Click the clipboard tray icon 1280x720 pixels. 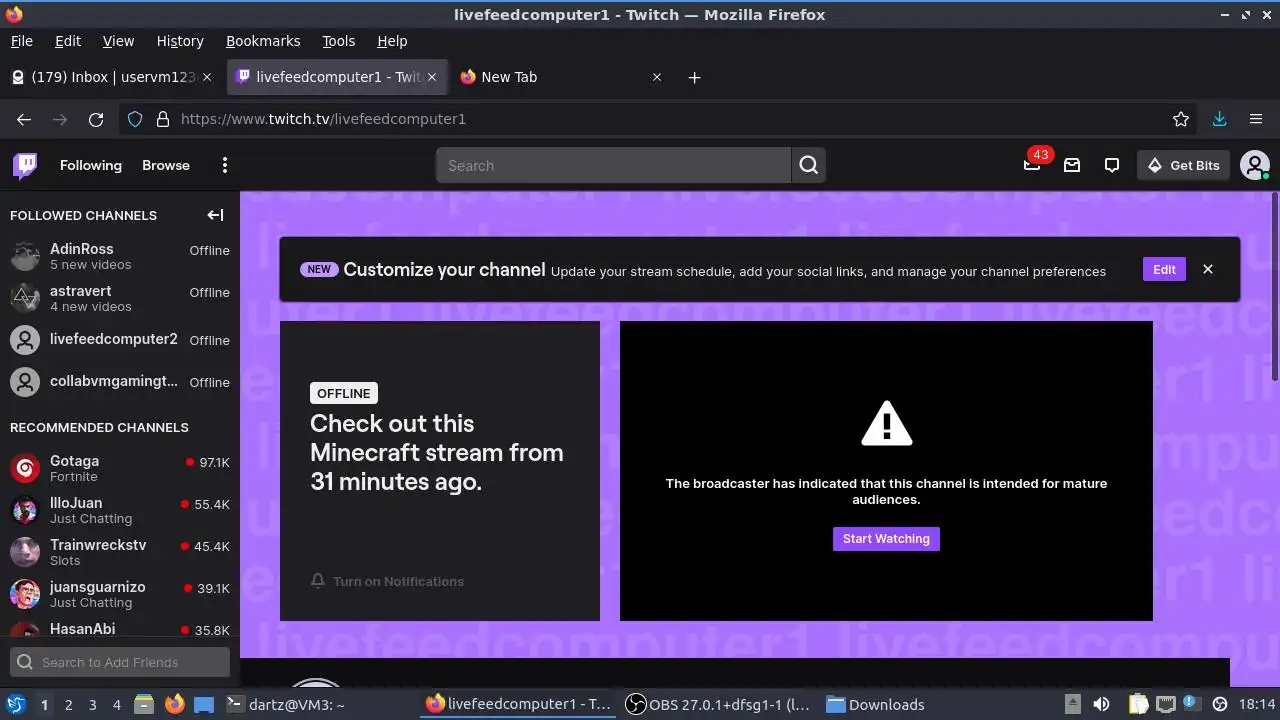[1138, 704]
